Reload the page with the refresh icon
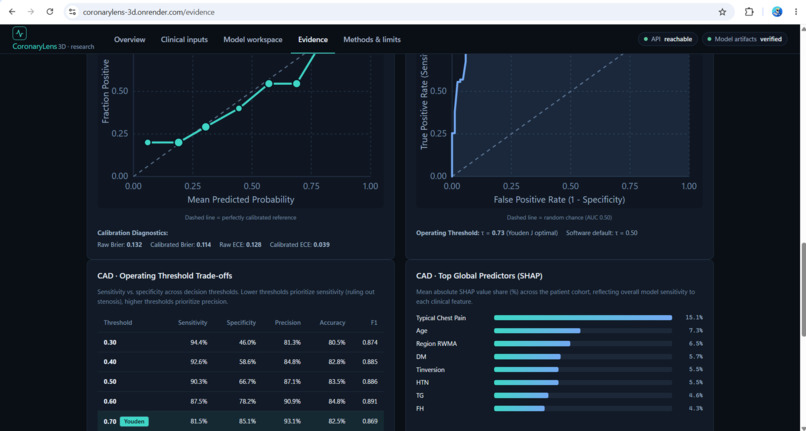This screenshot has width=806, height=431. pyautogui.click(x=50, y=12)
